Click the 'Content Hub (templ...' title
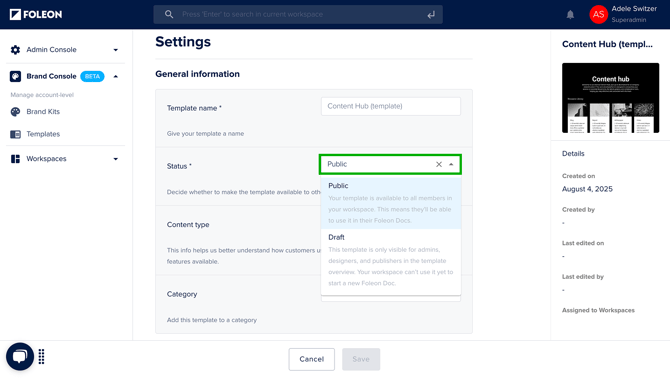Viewport: 670px width, 378px height. [x=607, y=44]
